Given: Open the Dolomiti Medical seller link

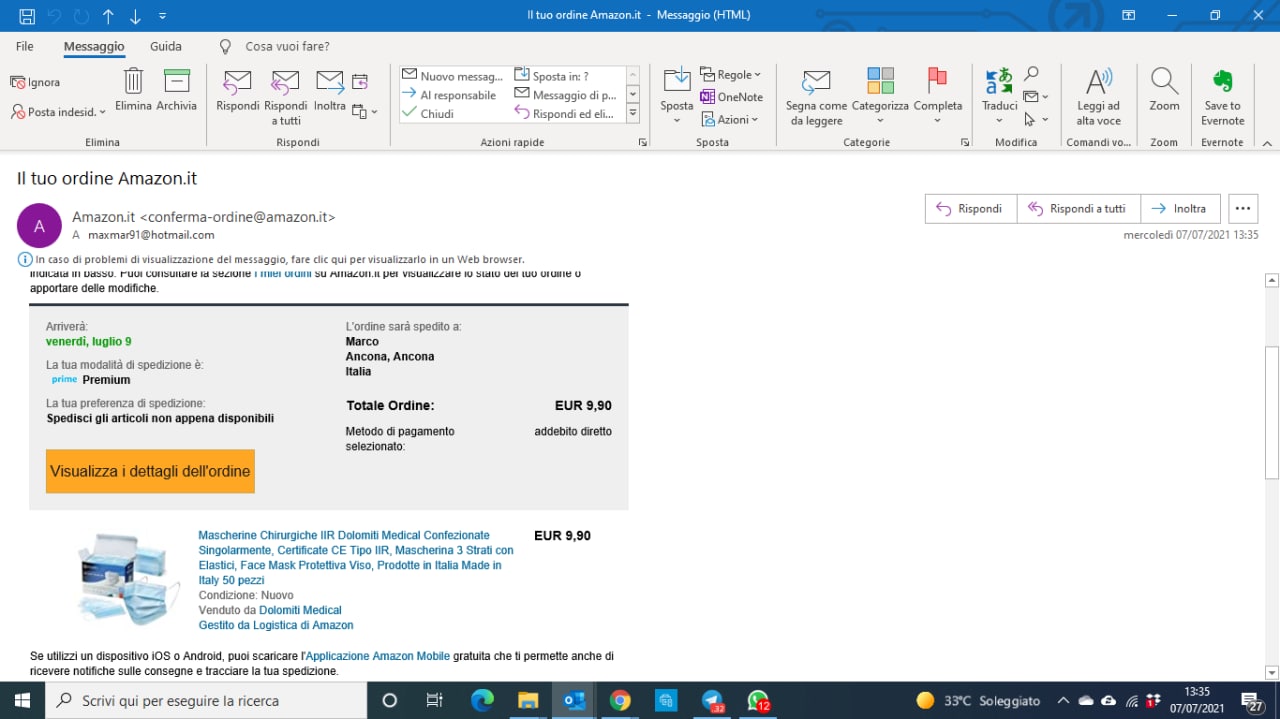Looking at the screenshot, I should coord(300,610).
